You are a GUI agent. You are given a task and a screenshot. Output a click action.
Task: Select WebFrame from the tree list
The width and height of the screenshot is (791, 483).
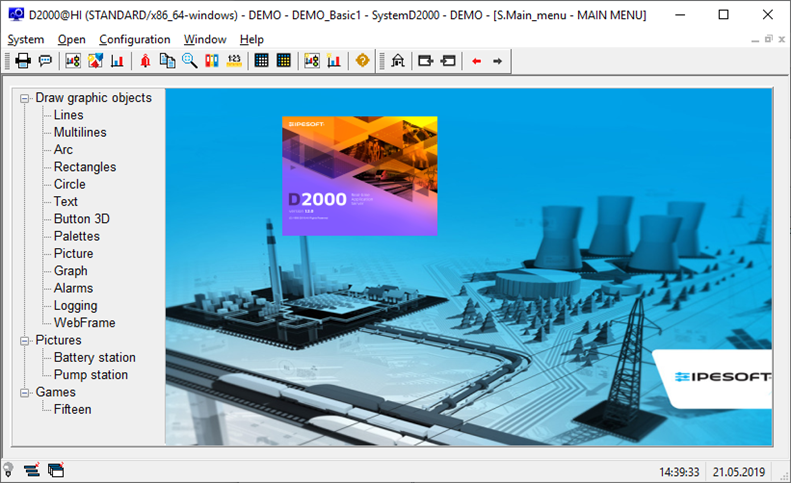[84, 323]
